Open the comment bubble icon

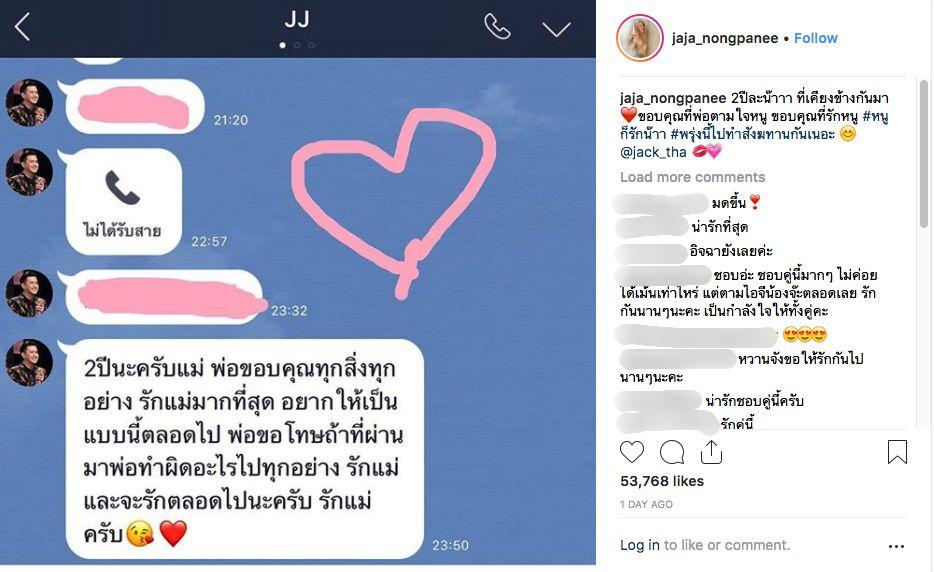click(672, 452)
